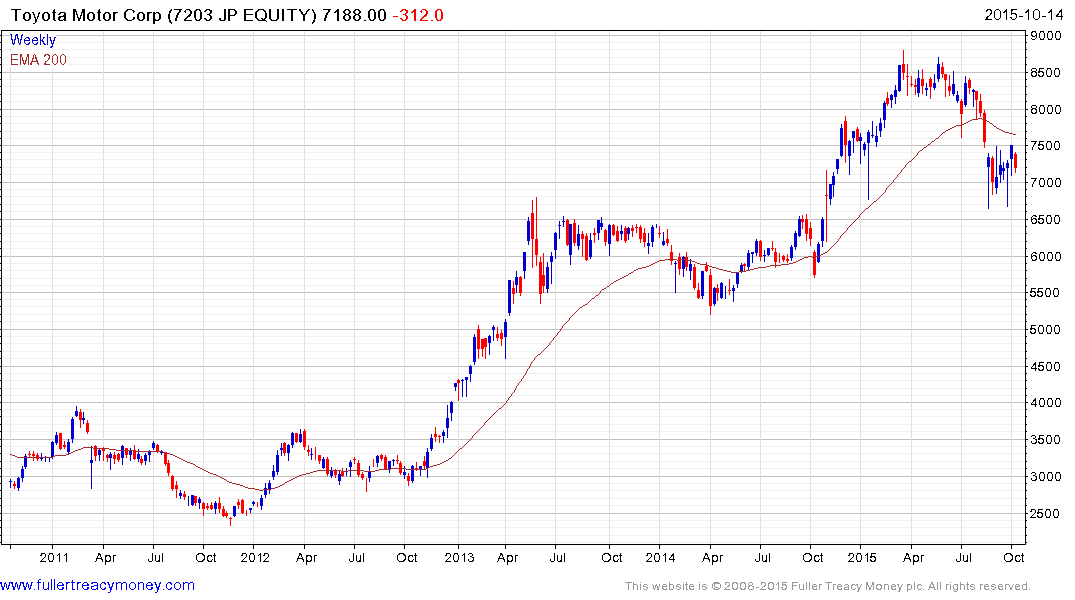Click the 2500 price axis label
1075x600 pixels.
click(1046, 514)
